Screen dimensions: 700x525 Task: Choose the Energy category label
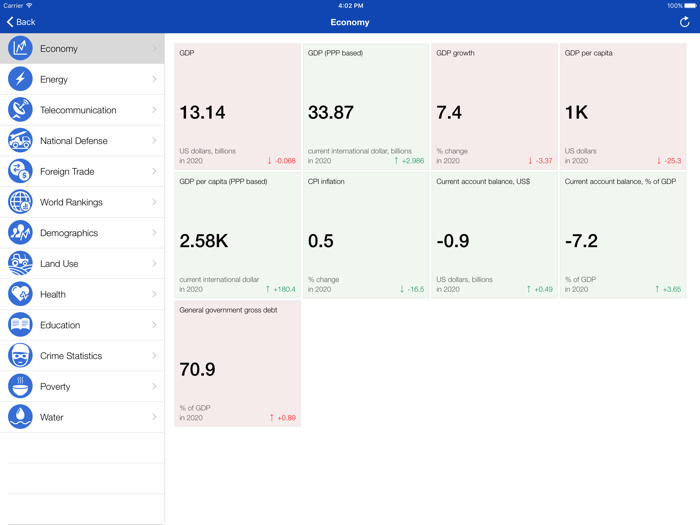pos(54,79)
